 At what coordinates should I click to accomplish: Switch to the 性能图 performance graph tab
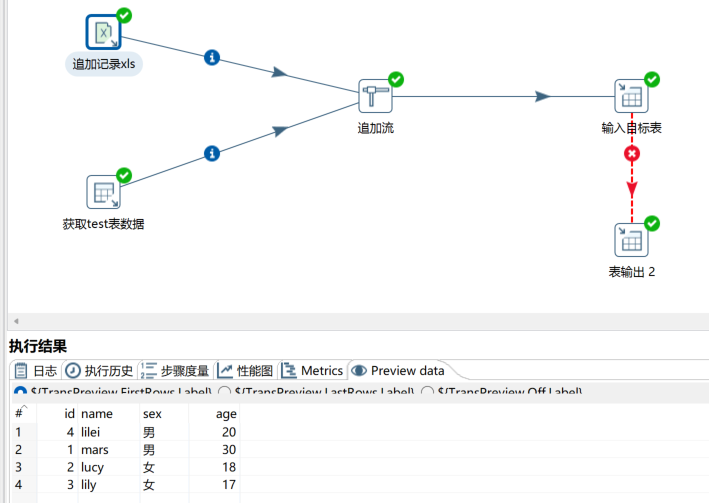tap(246, 370)
